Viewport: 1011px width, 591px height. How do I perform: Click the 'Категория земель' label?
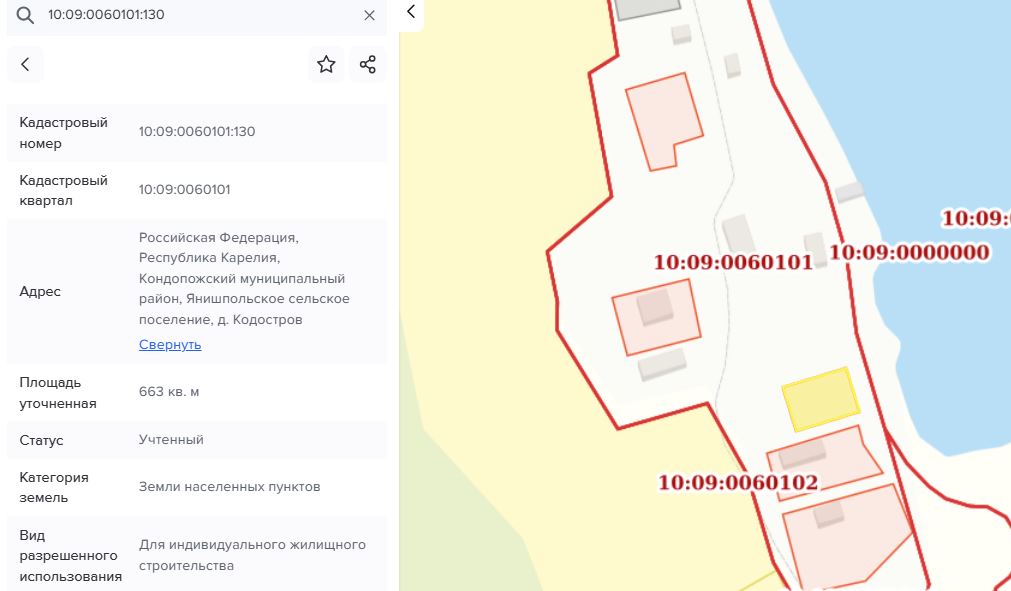pyautogui.click(x=54, y=487)
